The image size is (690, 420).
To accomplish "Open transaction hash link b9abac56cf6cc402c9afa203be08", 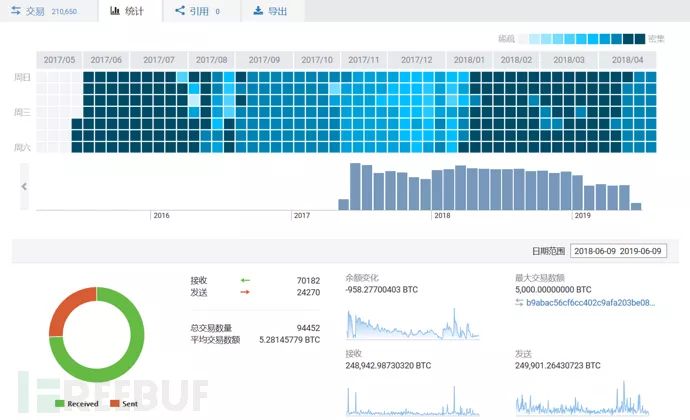I will pyautogui.click(x=590, y=302).
